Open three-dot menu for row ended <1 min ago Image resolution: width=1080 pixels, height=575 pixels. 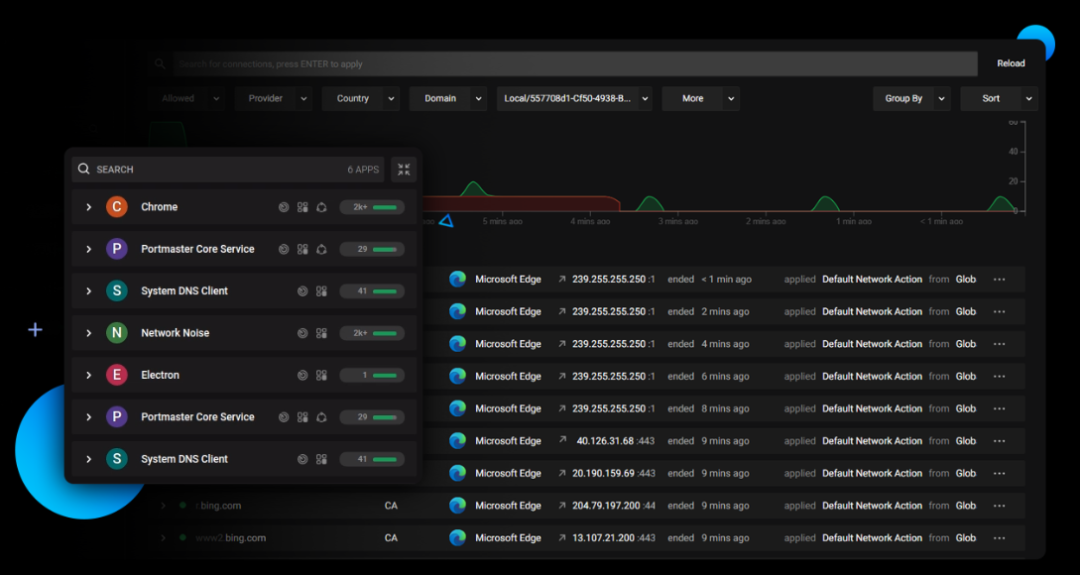[x=999, y=279]
